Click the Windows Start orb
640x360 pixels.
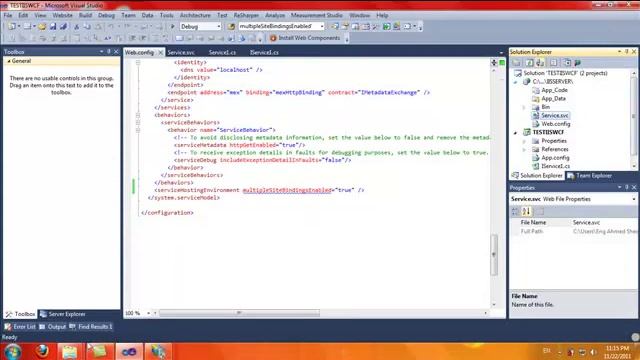click(13, 351)
